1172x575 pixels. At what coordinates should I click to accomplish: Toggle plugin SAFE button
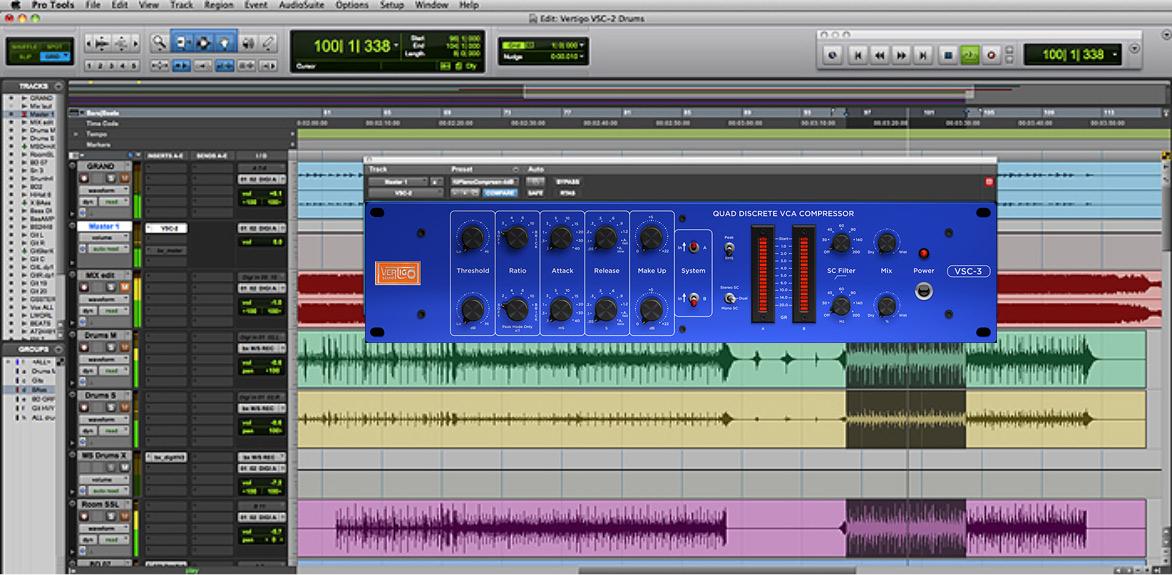535,193
